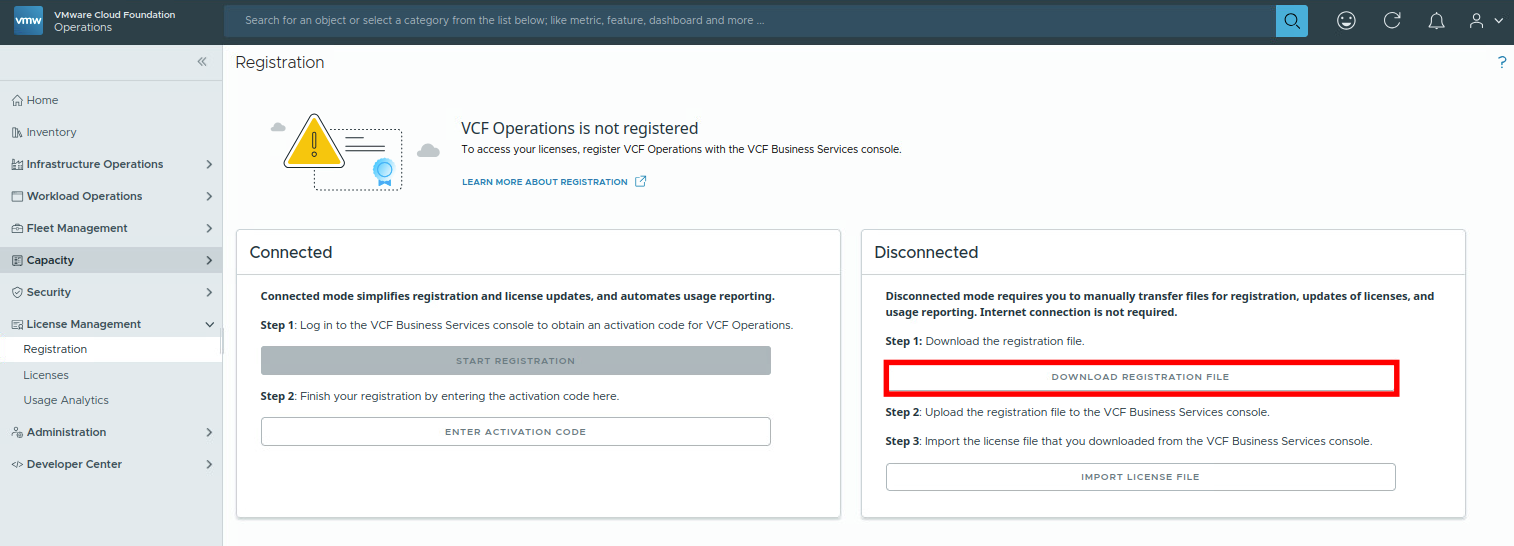The image size is (1514, 546).
Task: Expand Workload Operations chevron
Action: [209, 196]
